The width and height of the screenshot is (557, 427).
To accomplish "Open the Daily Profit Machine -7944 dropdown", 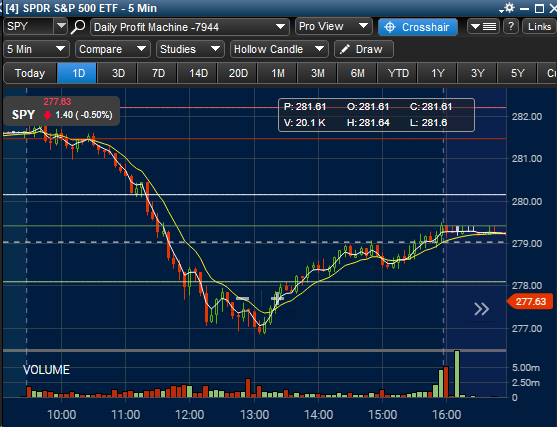I will pos(190,27).
